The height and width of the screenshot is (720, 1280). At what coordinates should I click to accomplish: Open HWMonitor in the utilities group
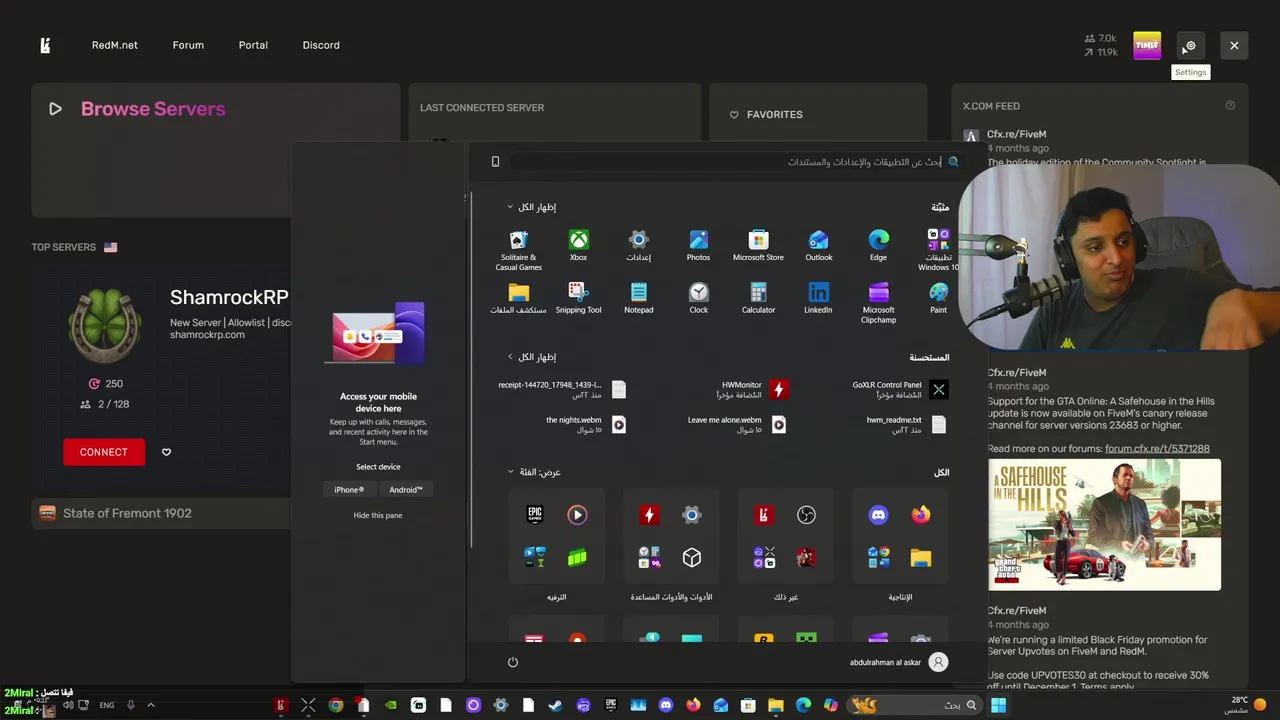click(649, 515)
